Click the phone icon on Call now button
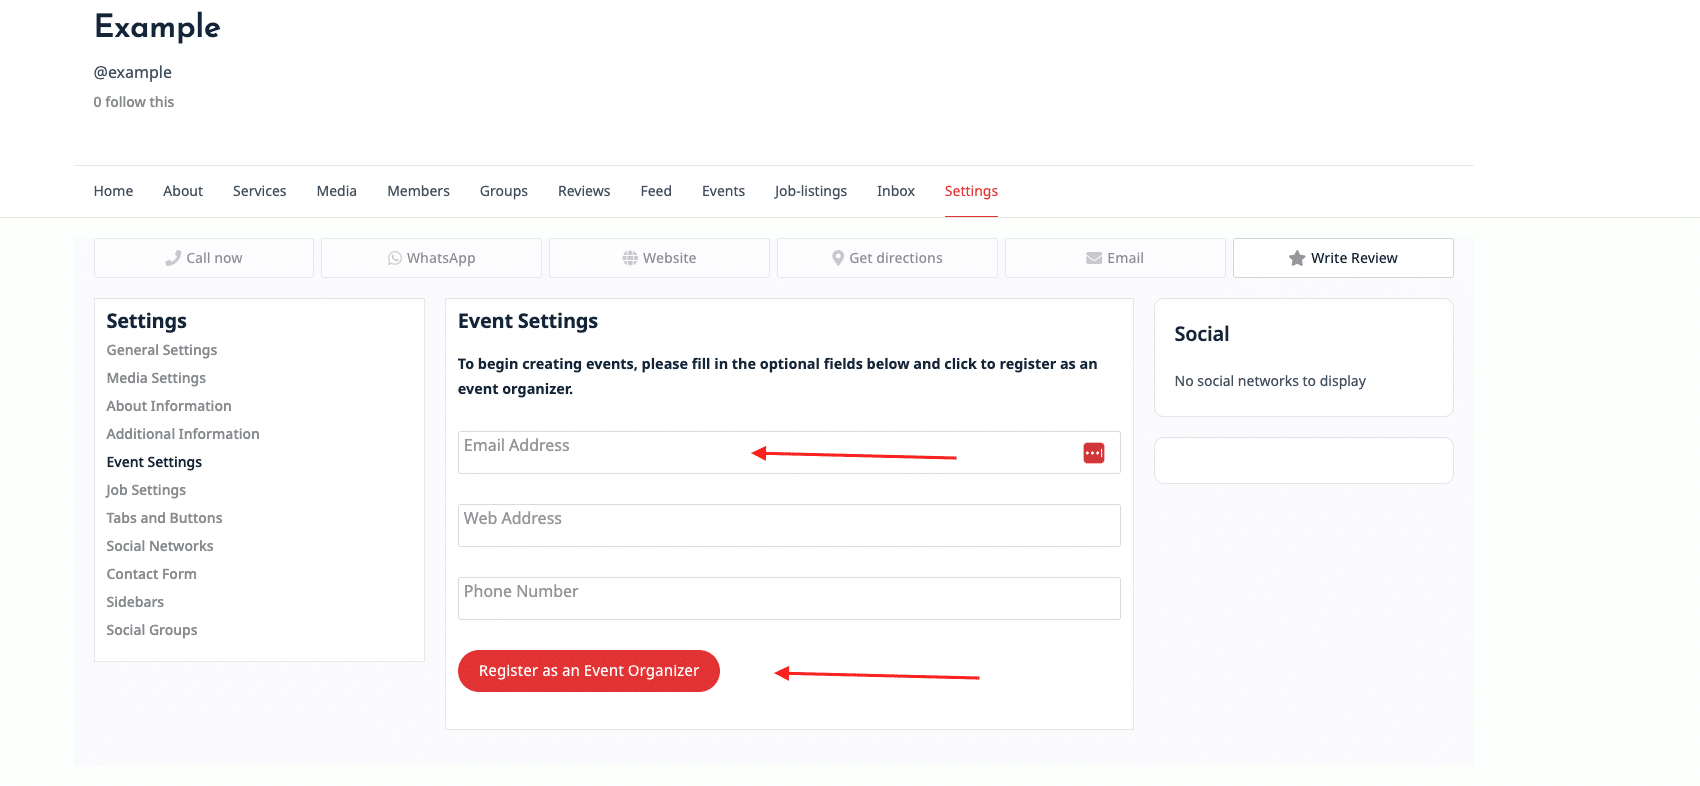The height and width of the screenshot is (786, 1700). pos(173,258)
